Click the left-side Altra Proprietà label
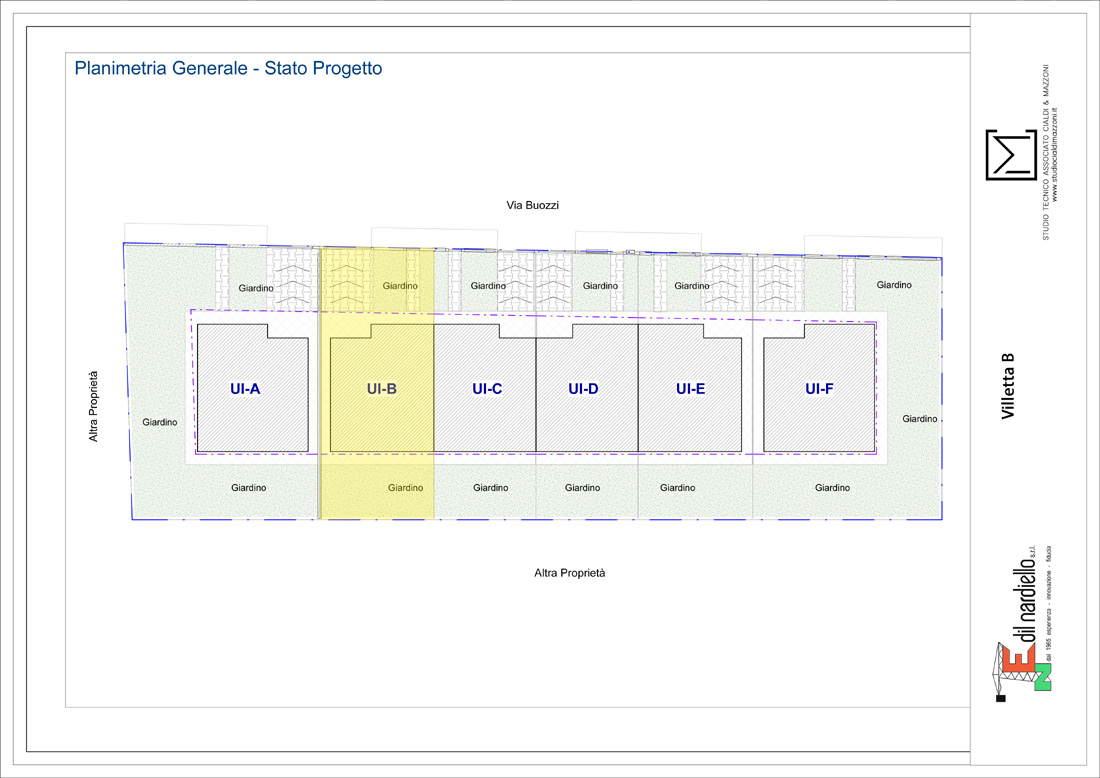This screenshot has width=1100, height=778. (x=94, y=407)
